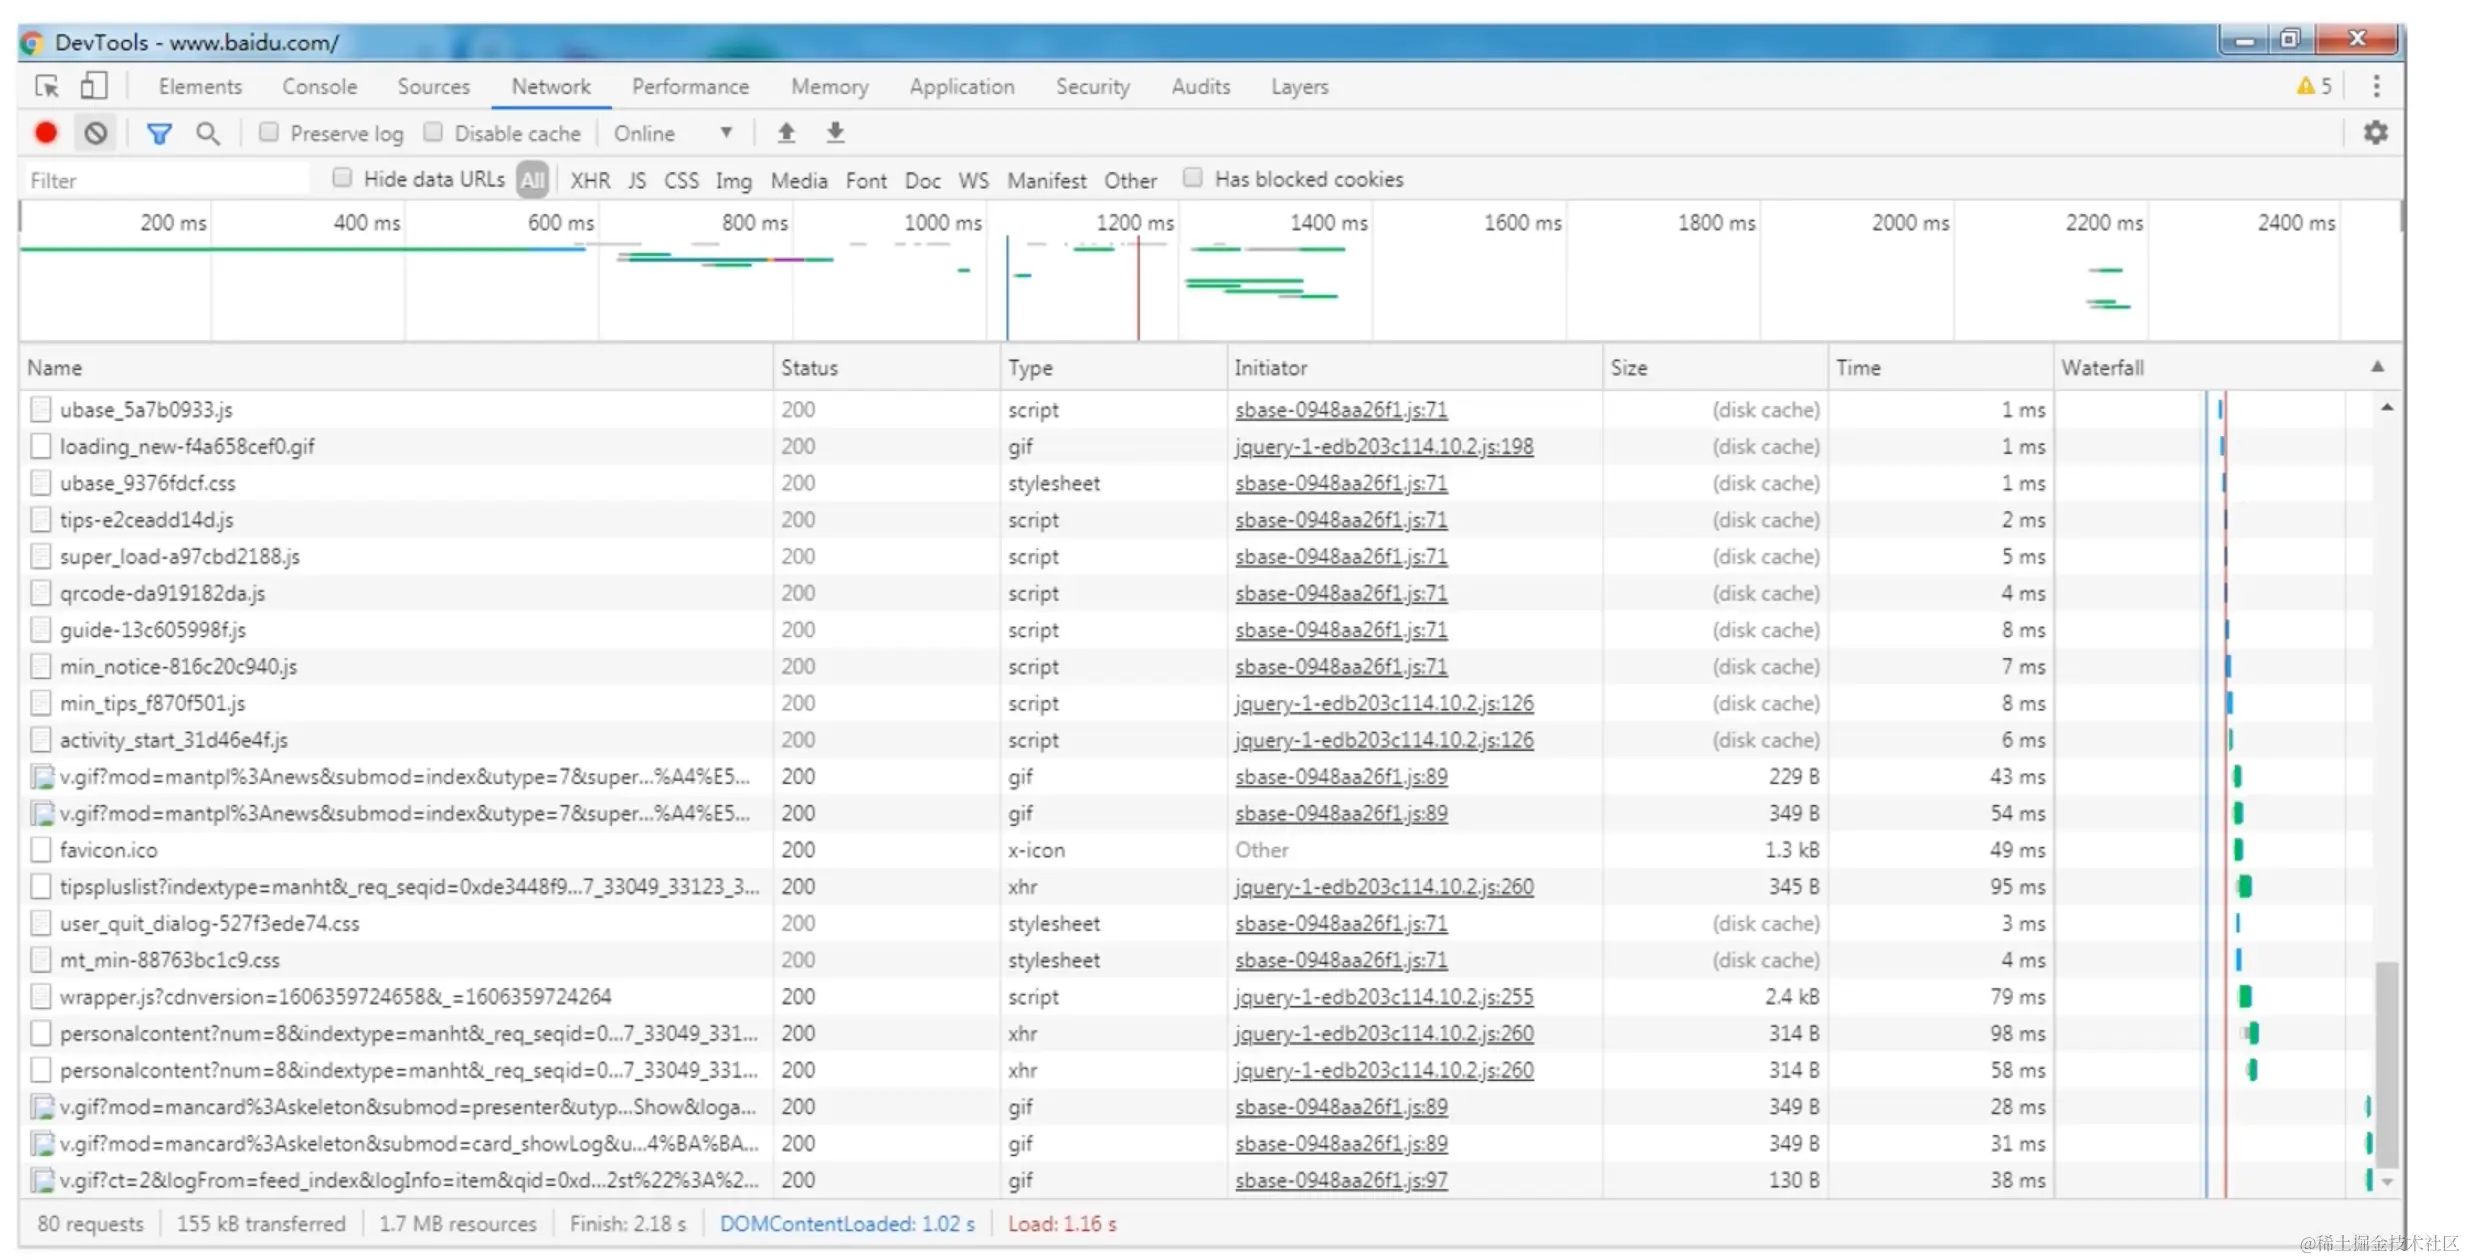Open sbase js:89 link on first v.gif mantpl row
The height and width of the screenshot is (1260, 2466).
coord(1341,777)
